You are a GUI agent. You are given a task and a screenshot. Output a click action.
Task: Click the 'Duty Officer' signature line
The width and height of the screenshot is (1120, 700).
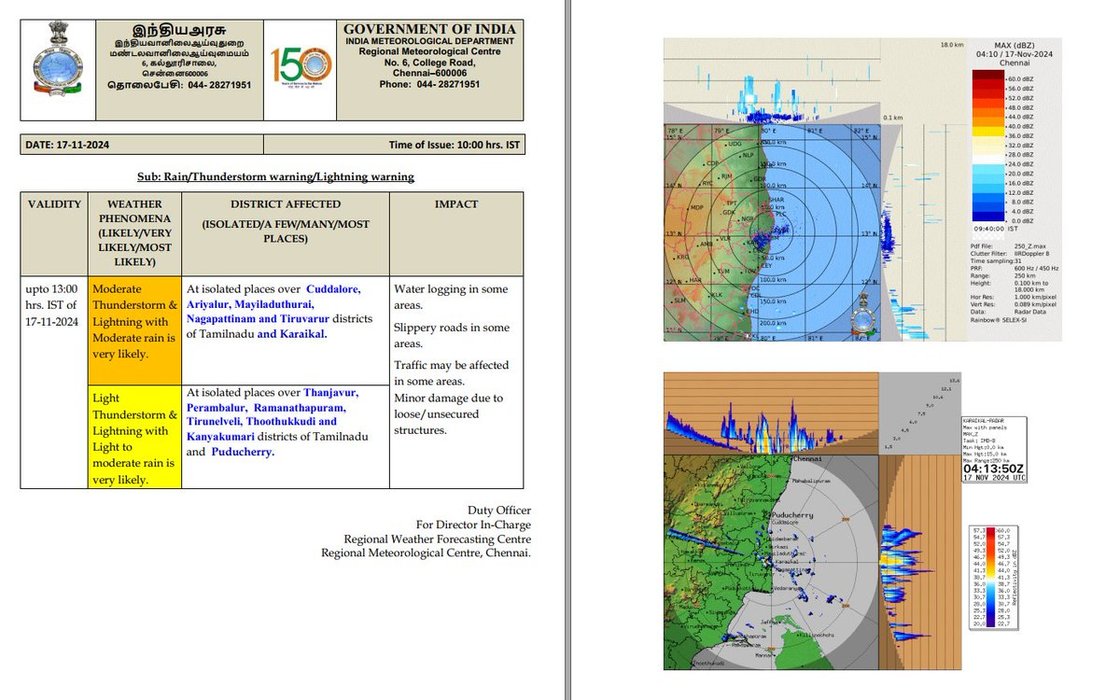(x=499, y=510)
